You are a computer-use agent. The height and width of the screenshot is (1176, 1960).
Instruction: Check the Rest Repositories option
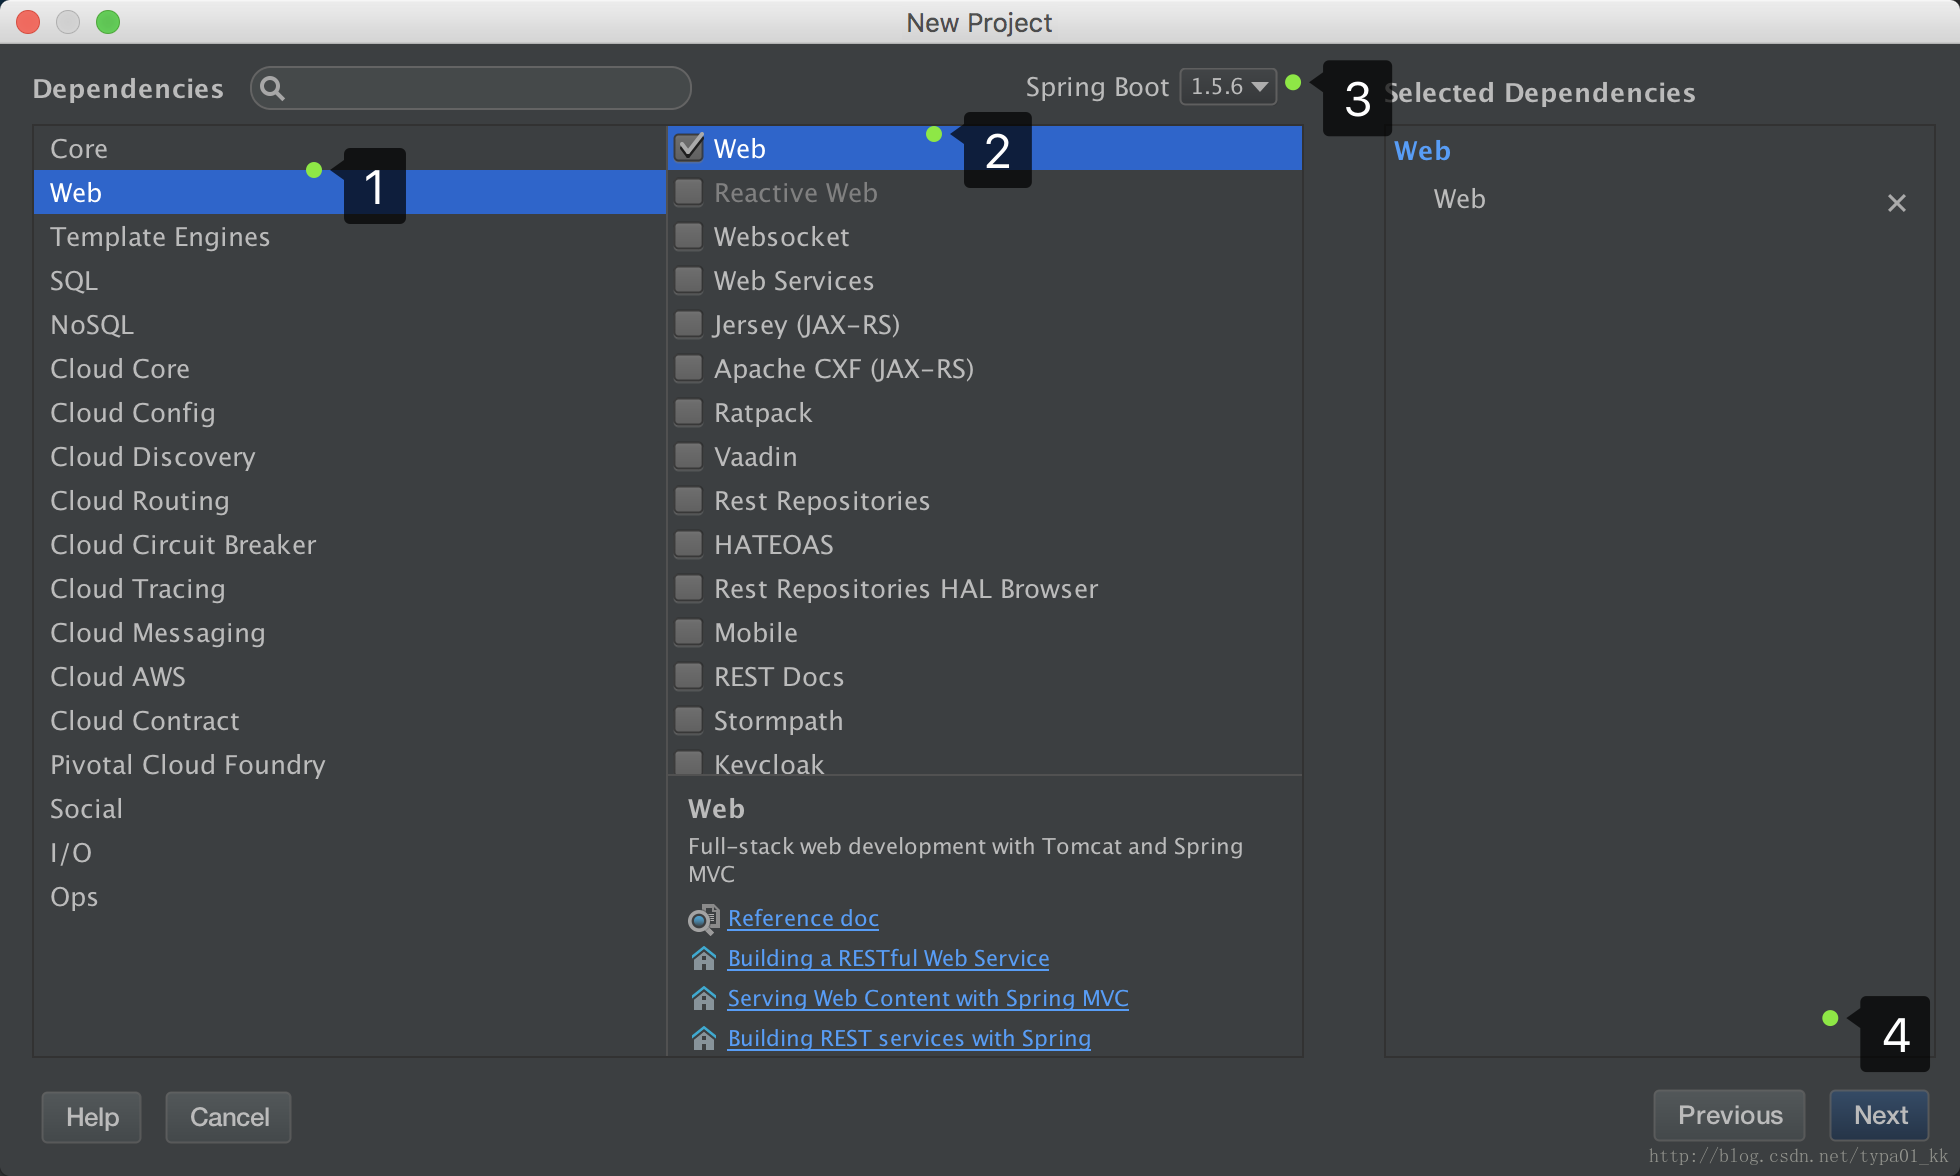[689, 501]
